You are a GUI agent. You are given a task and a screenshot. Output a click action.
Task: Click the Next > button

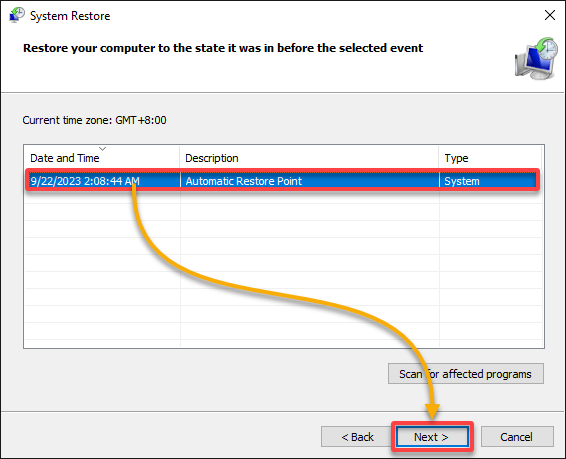click(x=432, y=437)
